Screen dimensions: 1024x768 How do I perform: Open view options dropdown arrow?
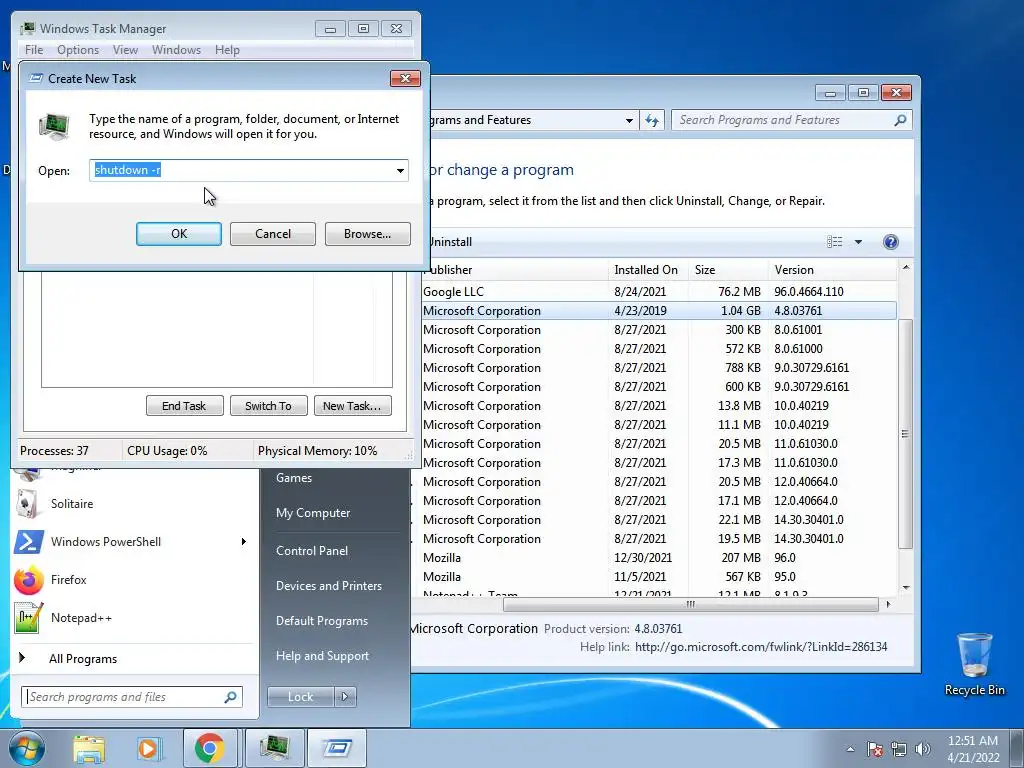point(858,242)
